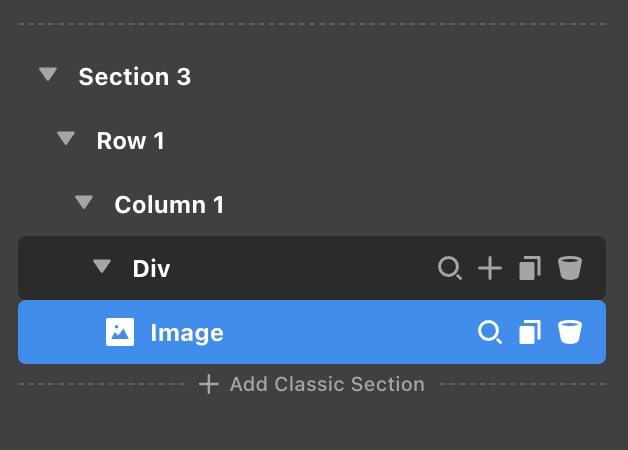Image resolution: width=628 pixels, height=450 pixels.
Task: Collapse the Row 1 disclosure triangle
Action: tap(66, 139)
